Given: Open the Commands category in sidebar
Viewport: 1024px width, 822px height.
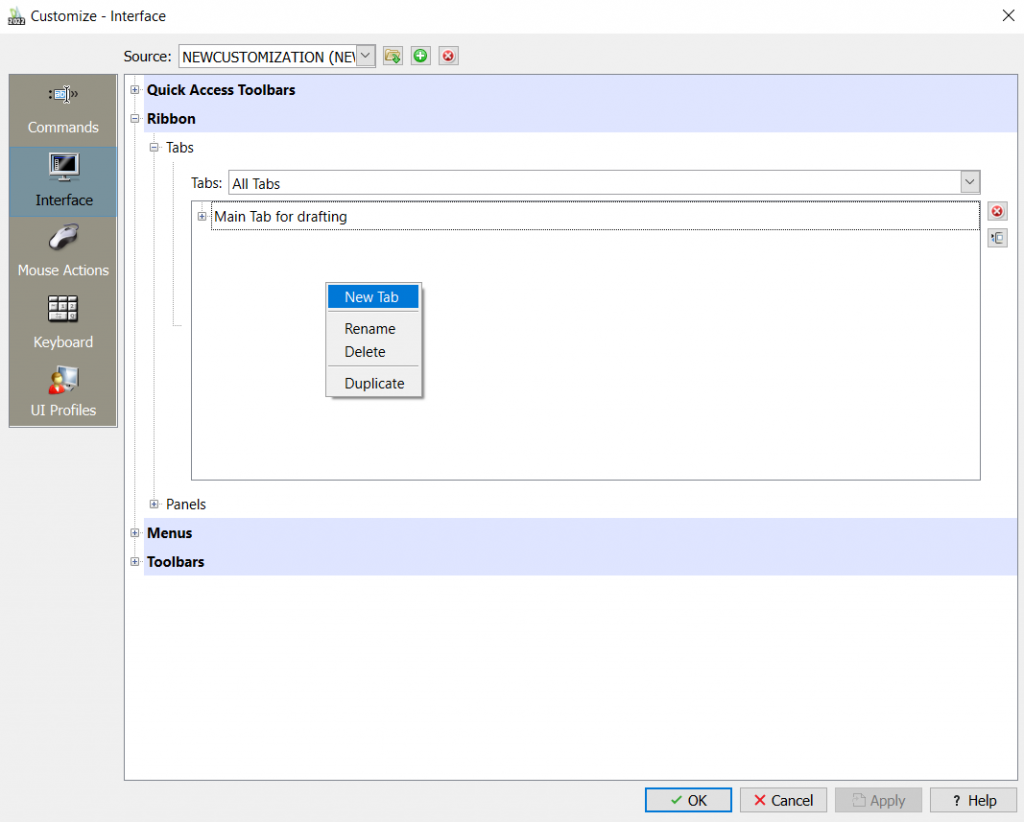Looking at the screenshot, I should 63,110.
